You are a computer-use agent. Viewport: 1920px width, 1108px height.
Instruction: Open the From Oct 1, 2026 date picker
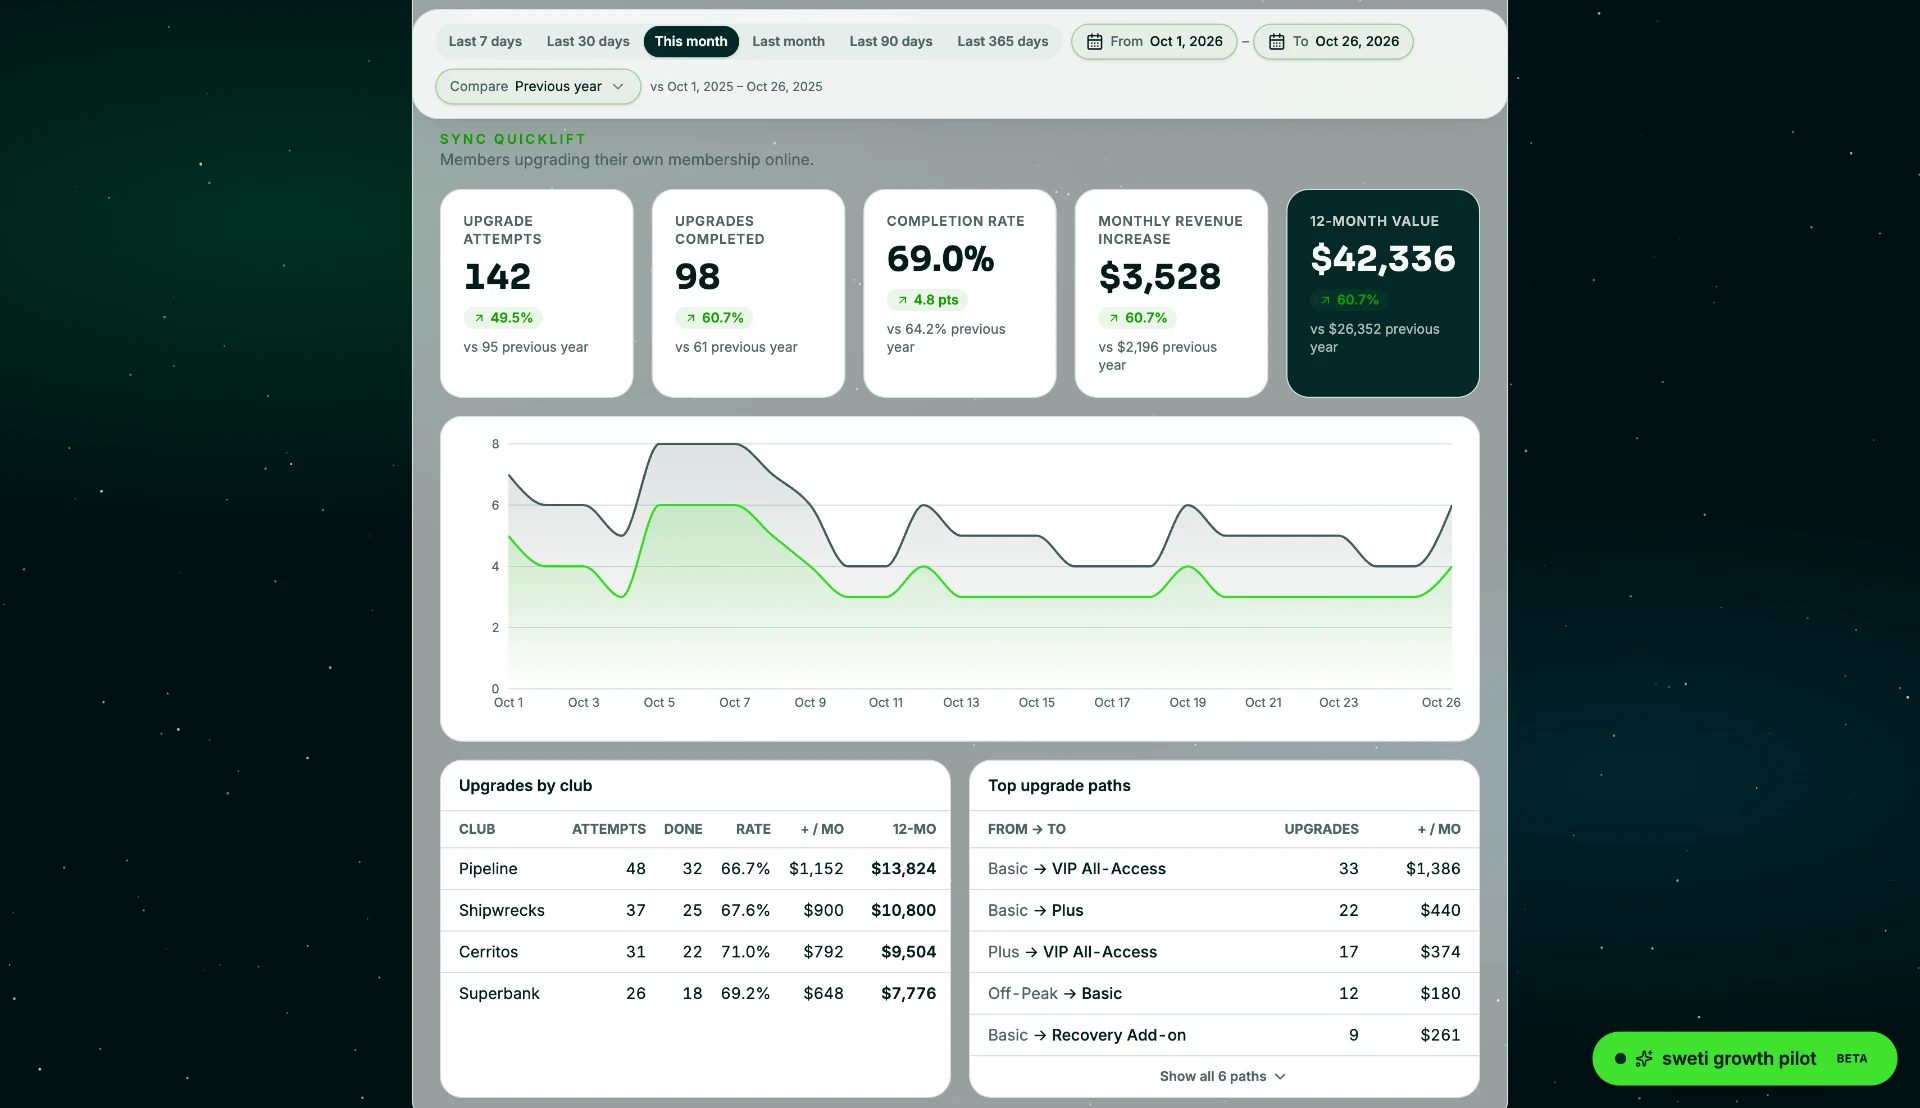1154,41
